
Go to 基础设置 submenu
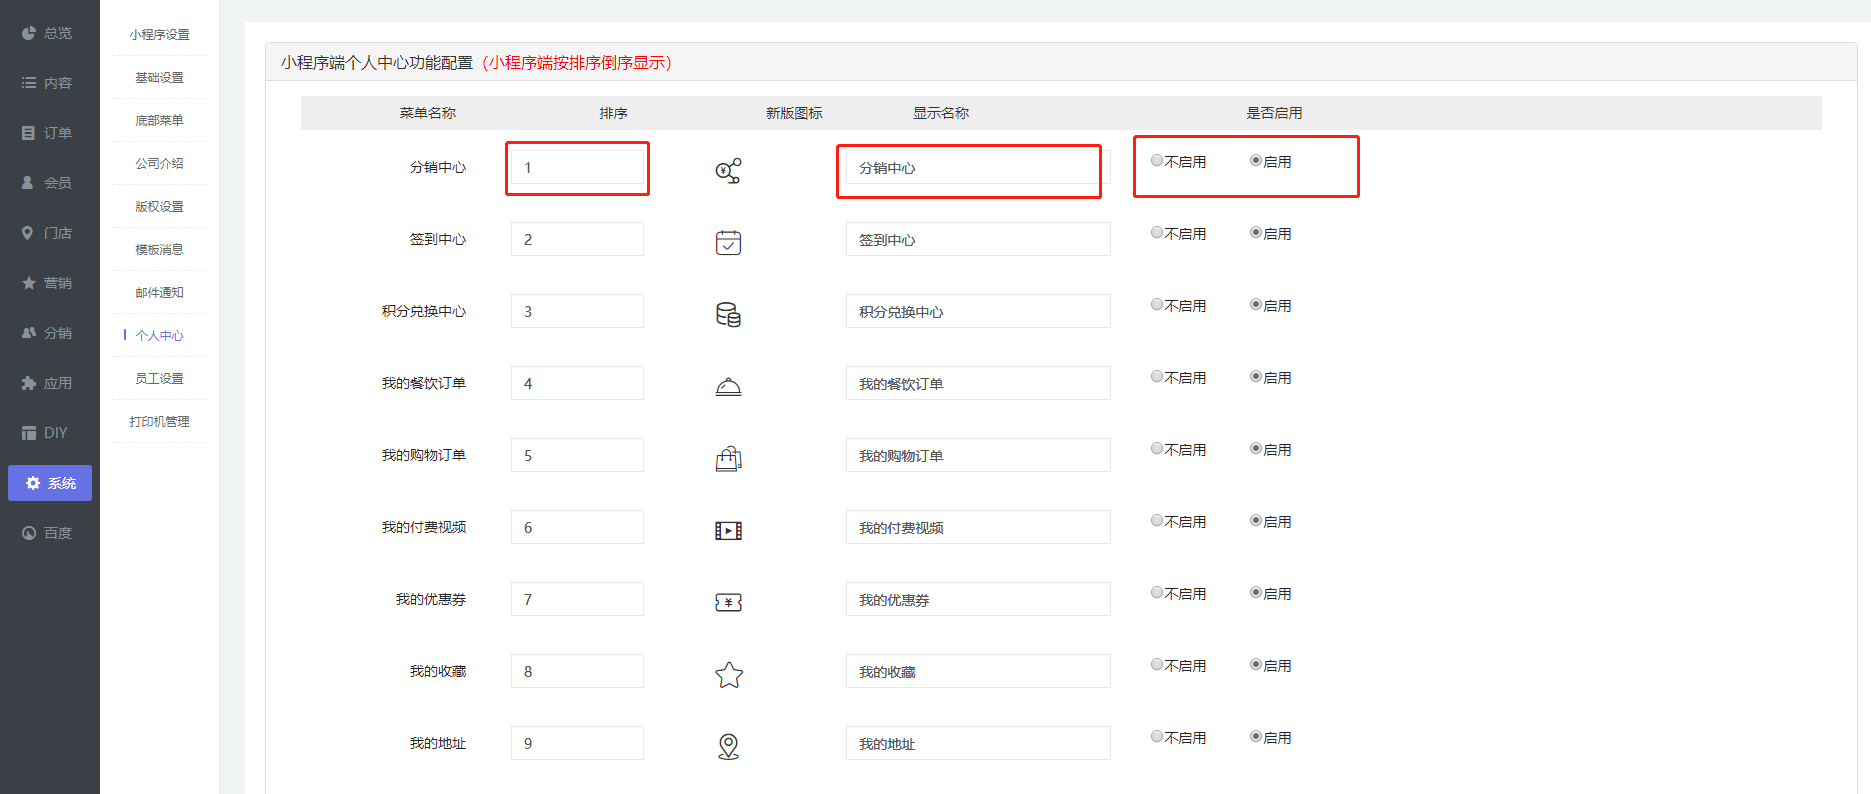159,77
